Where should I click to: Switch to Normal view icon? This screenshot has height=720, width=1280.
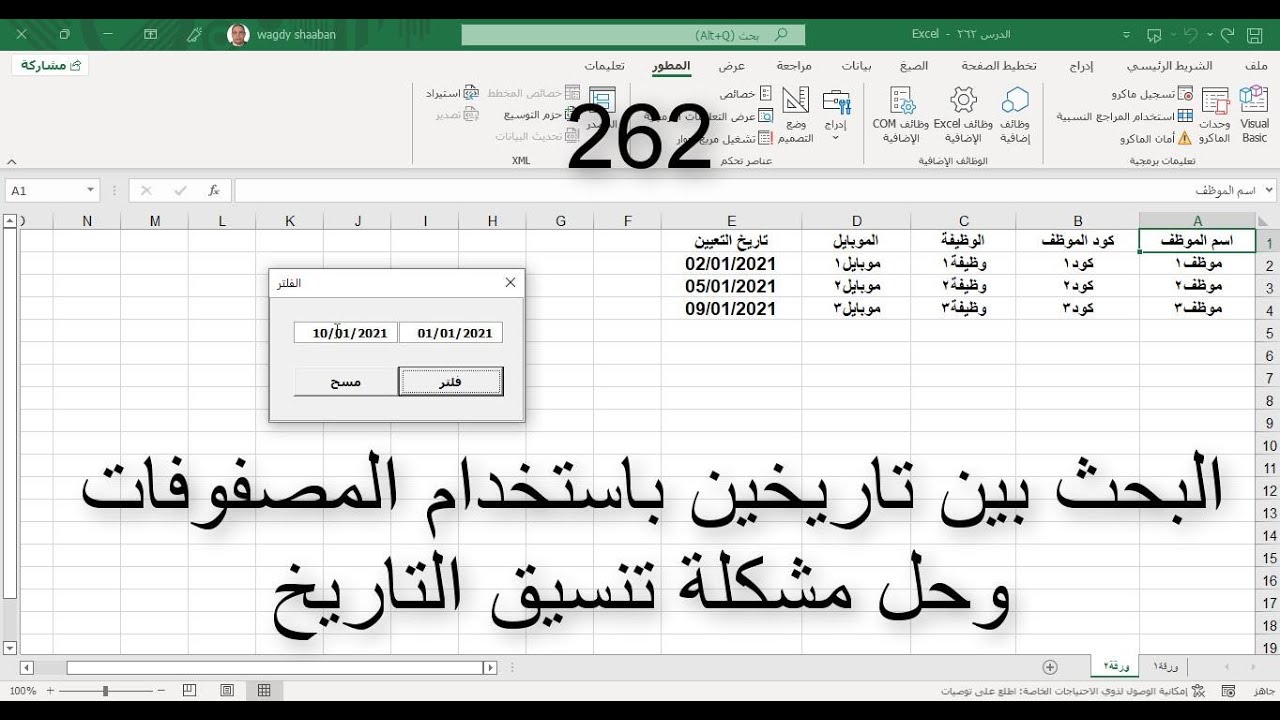(x=264, y=691)
